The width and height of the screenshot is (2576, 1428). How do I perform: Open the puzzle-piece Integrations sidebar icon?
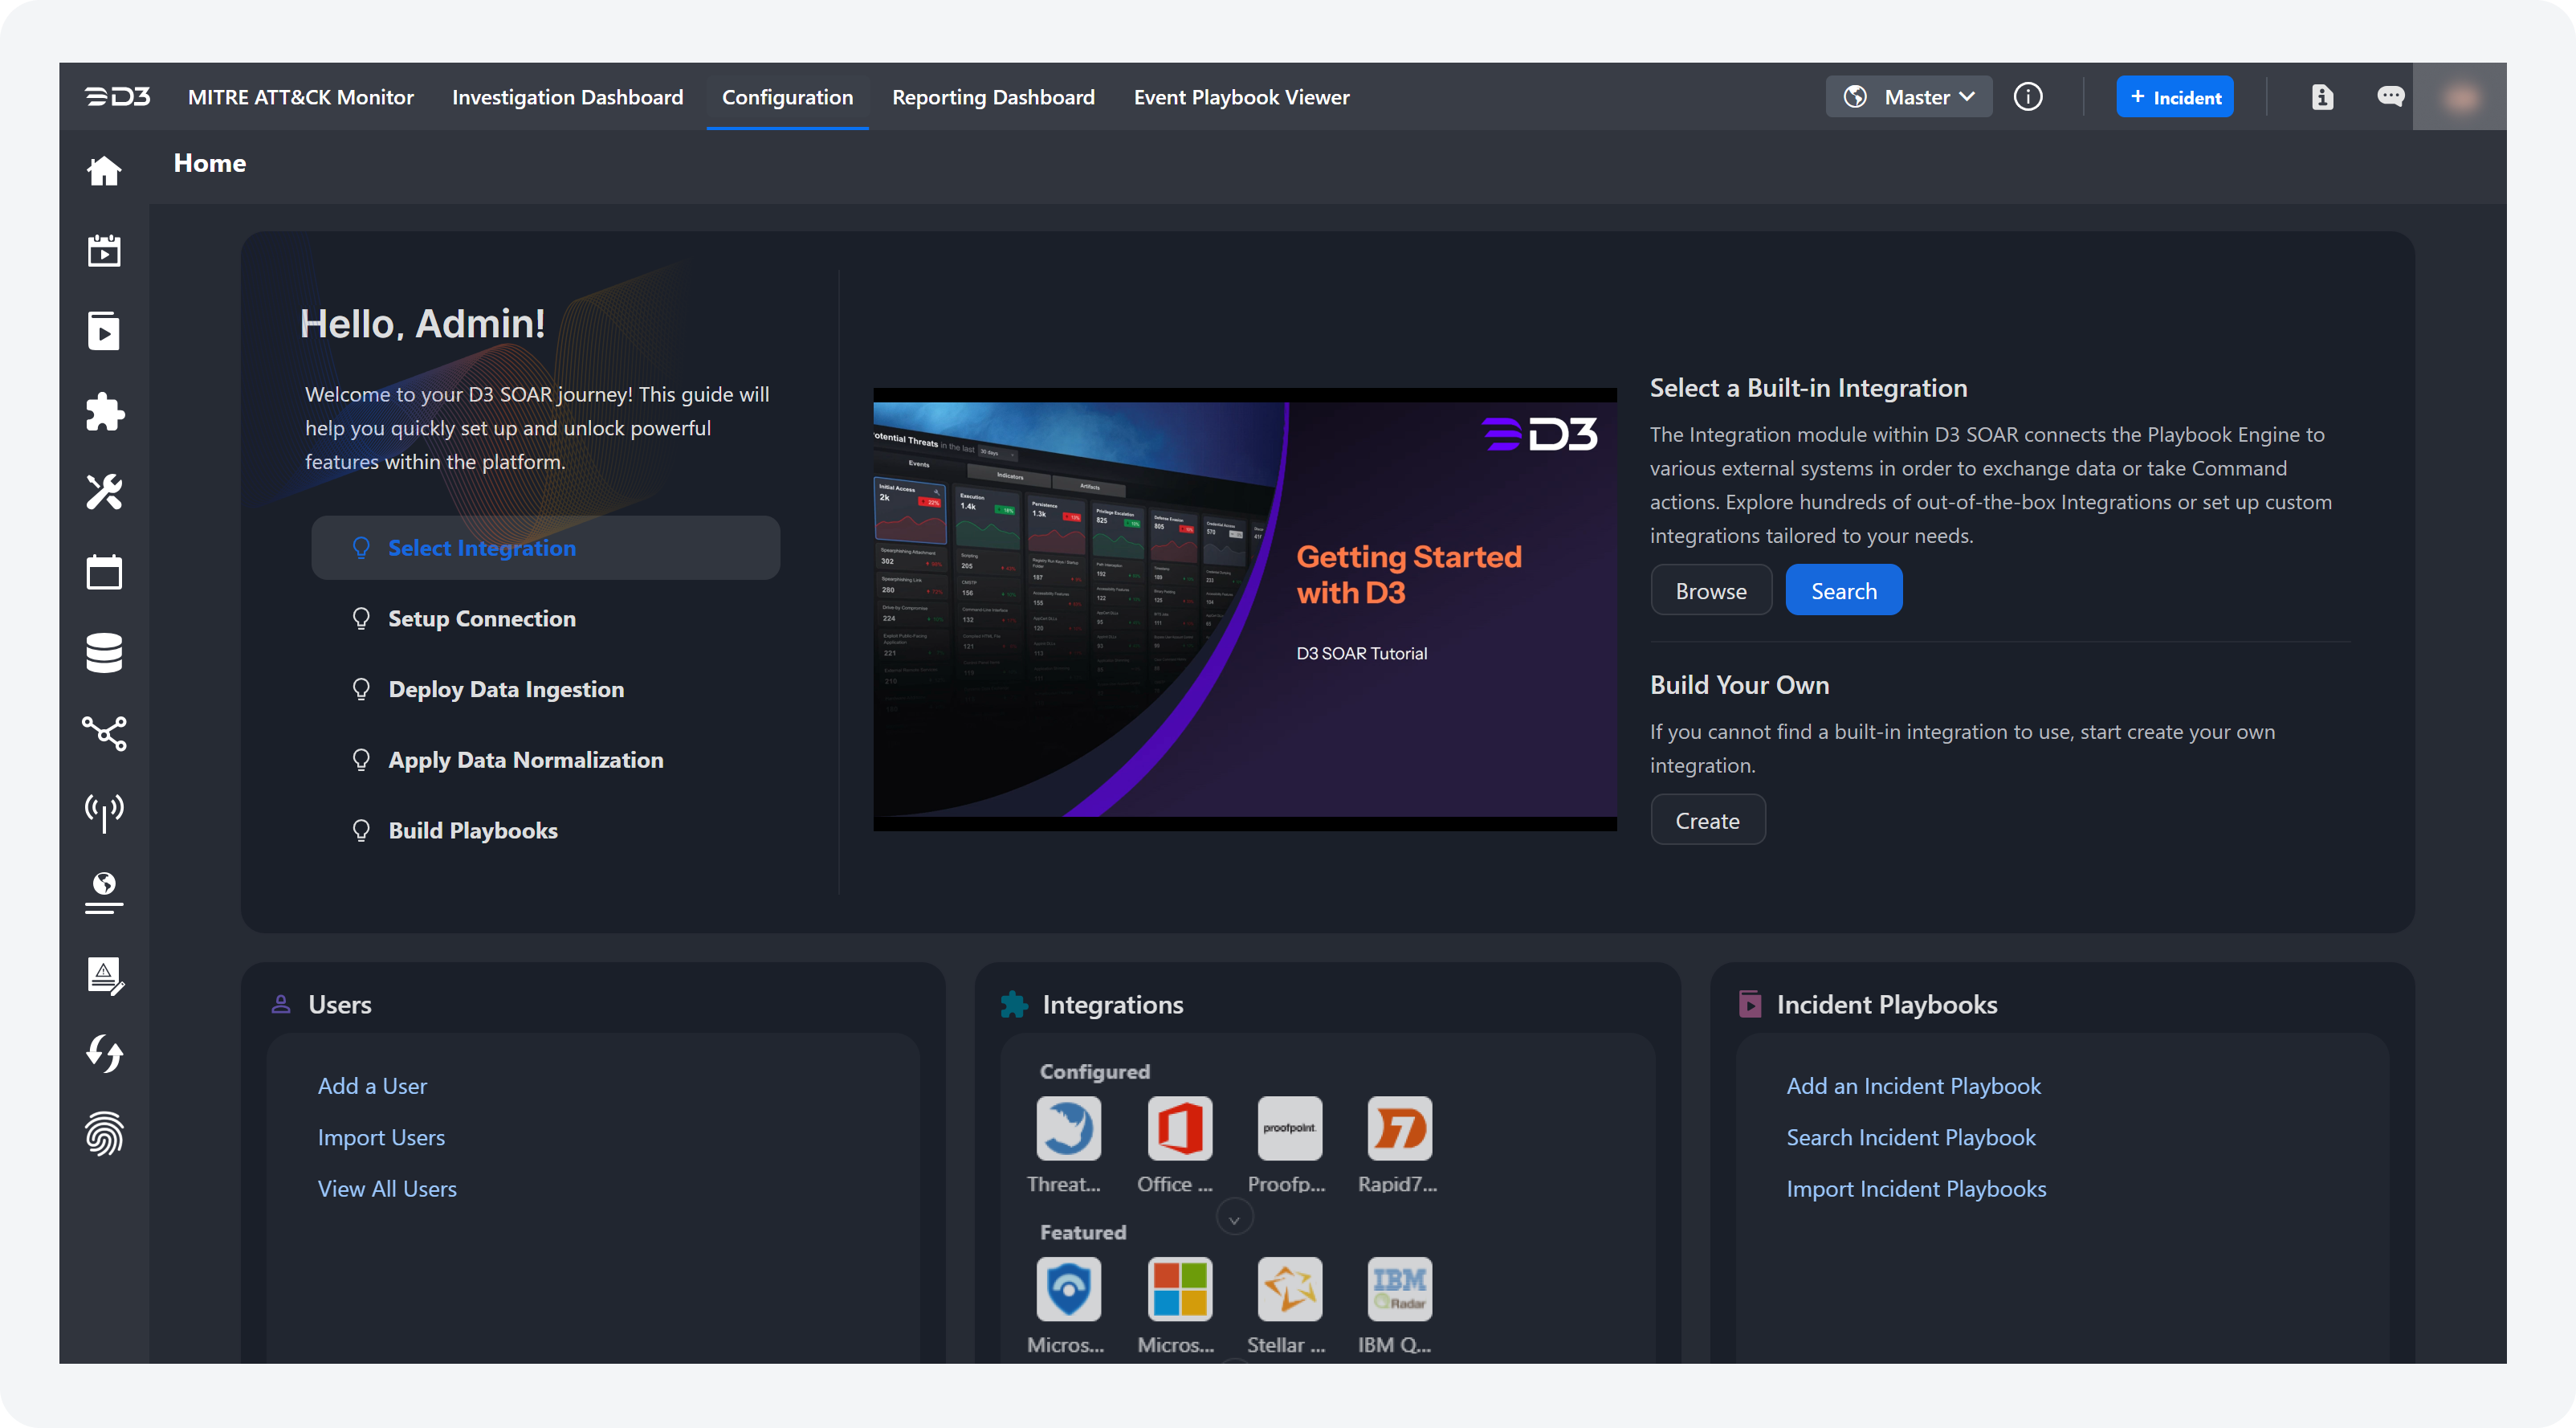[104, 412]
